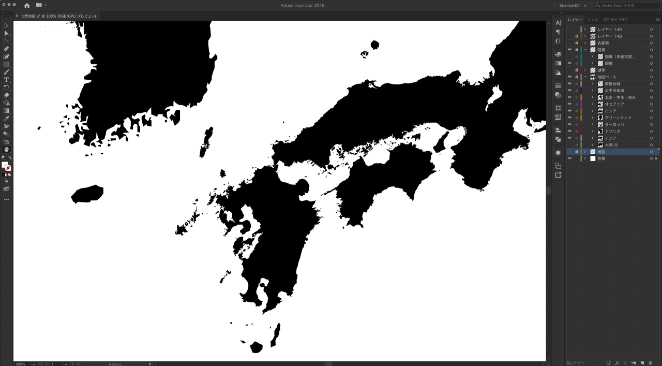Open the Edit Toolbar three-dots button

[x=6, y=199]
